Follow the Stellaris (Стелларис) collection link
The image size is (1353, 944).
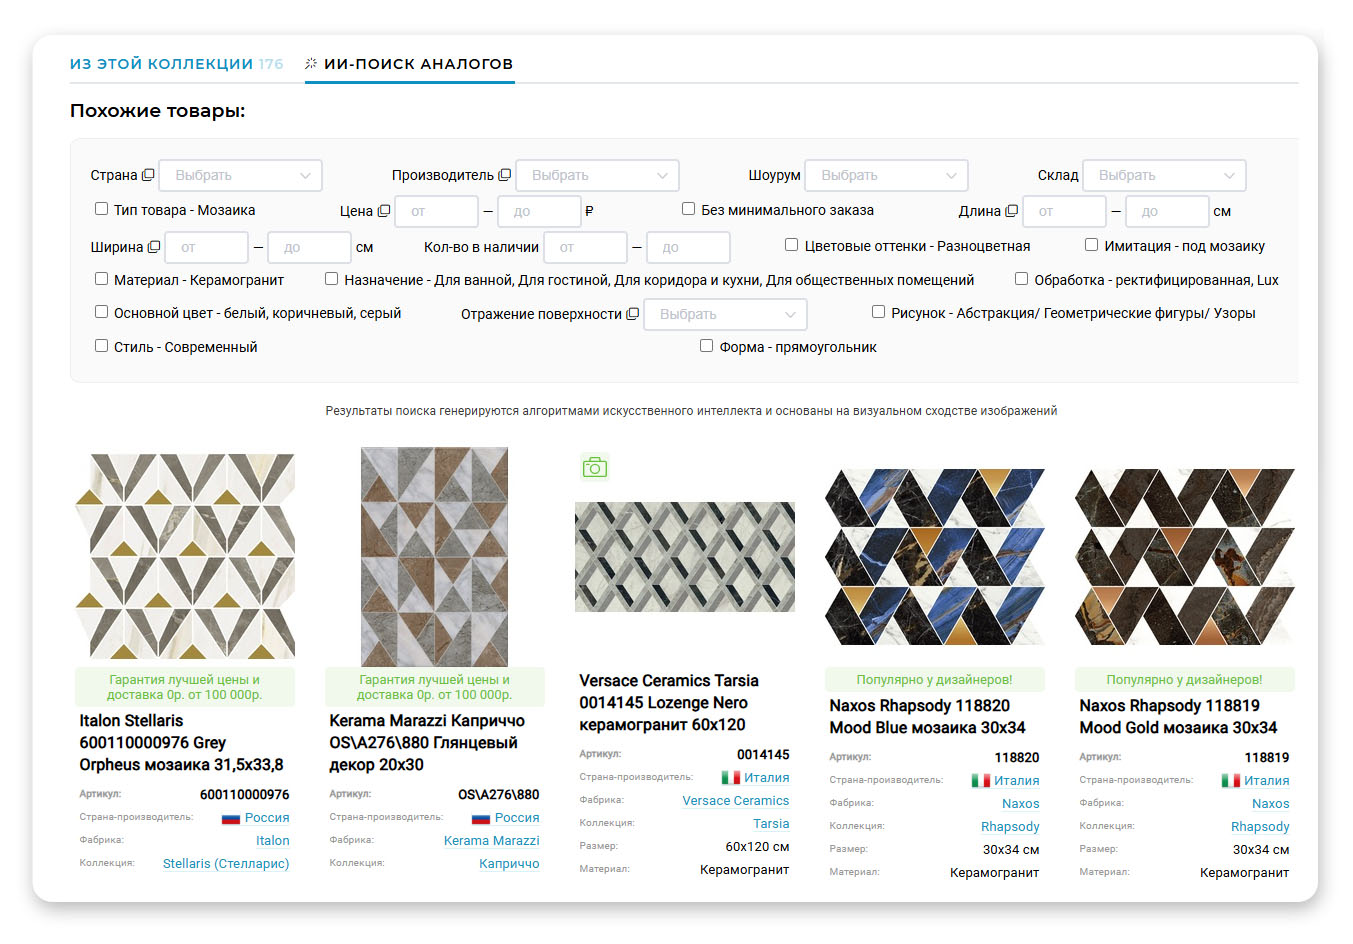226,864
